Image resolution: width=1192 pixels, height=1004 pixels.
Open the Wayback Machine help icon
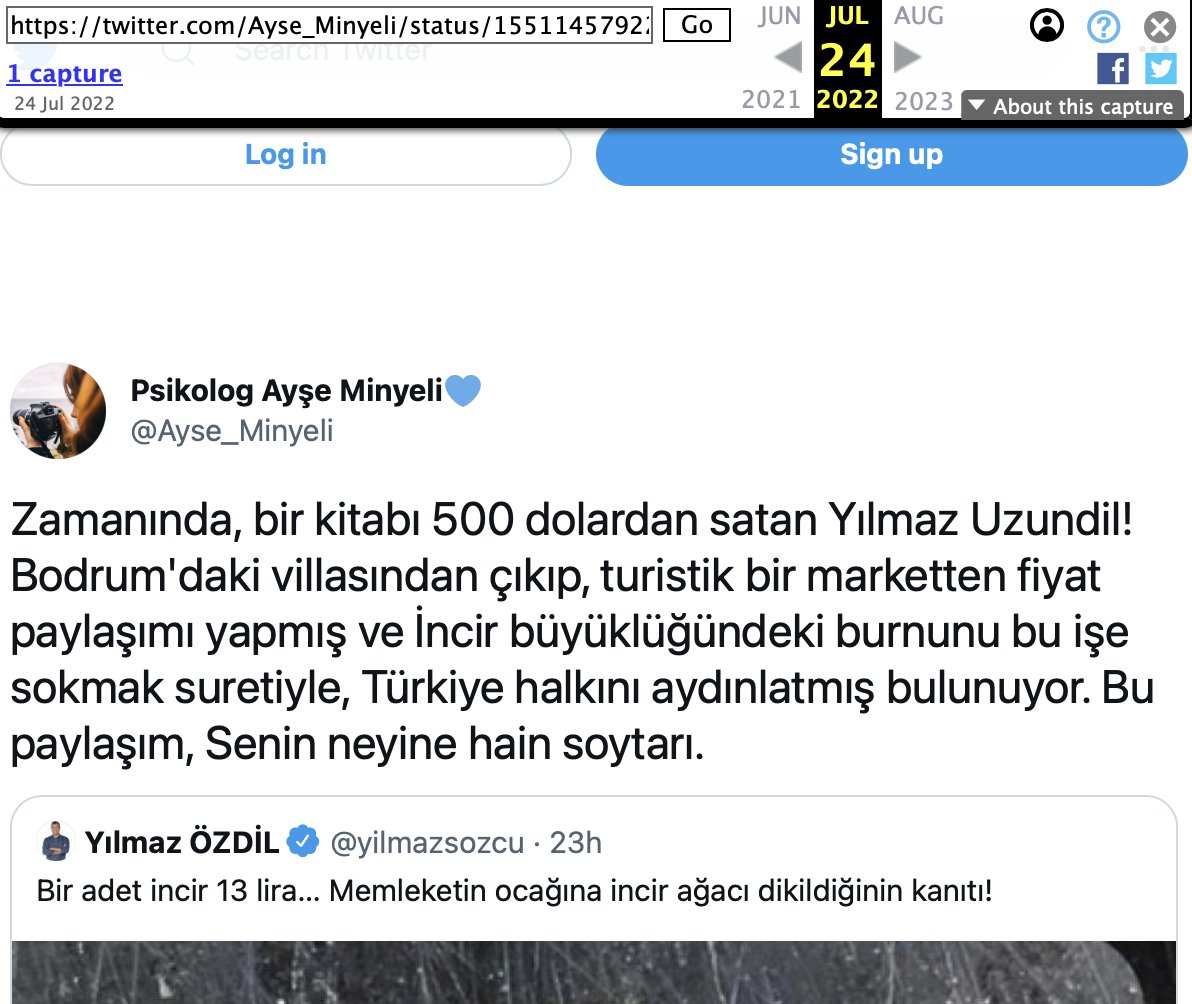(x=1103, y=27)
